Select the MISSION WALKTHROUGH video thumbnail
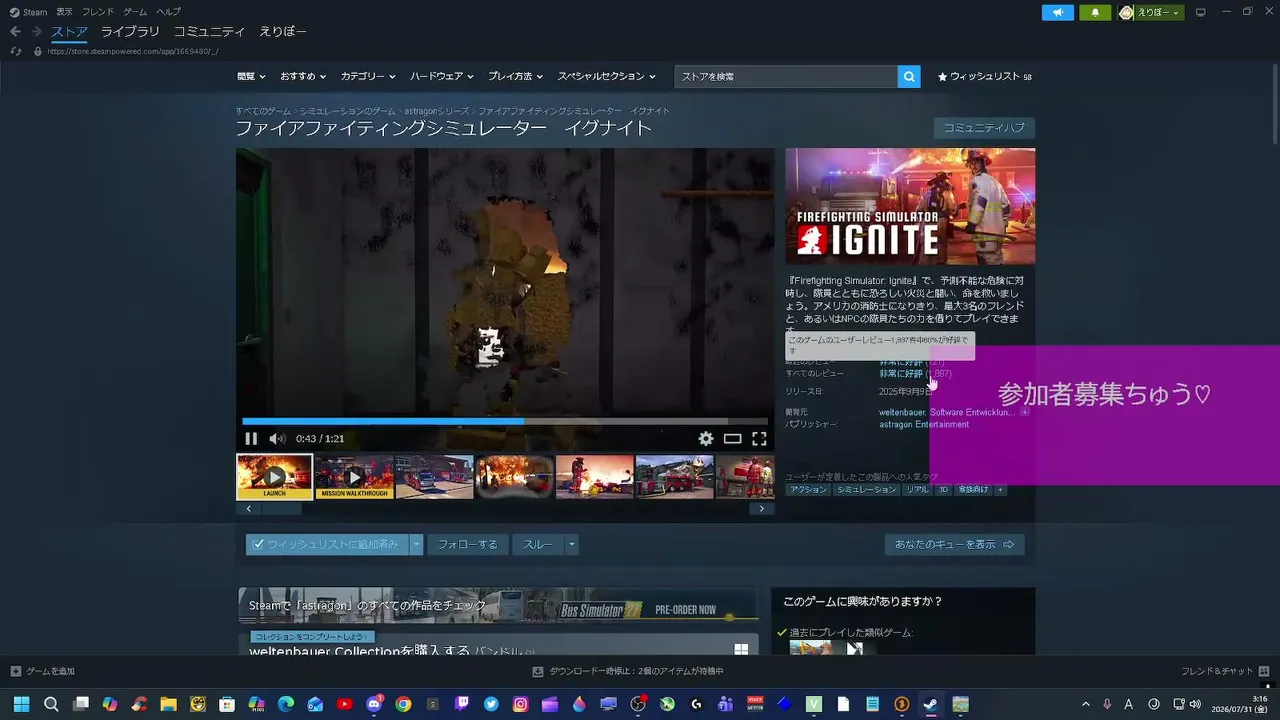 click(354, 477)
